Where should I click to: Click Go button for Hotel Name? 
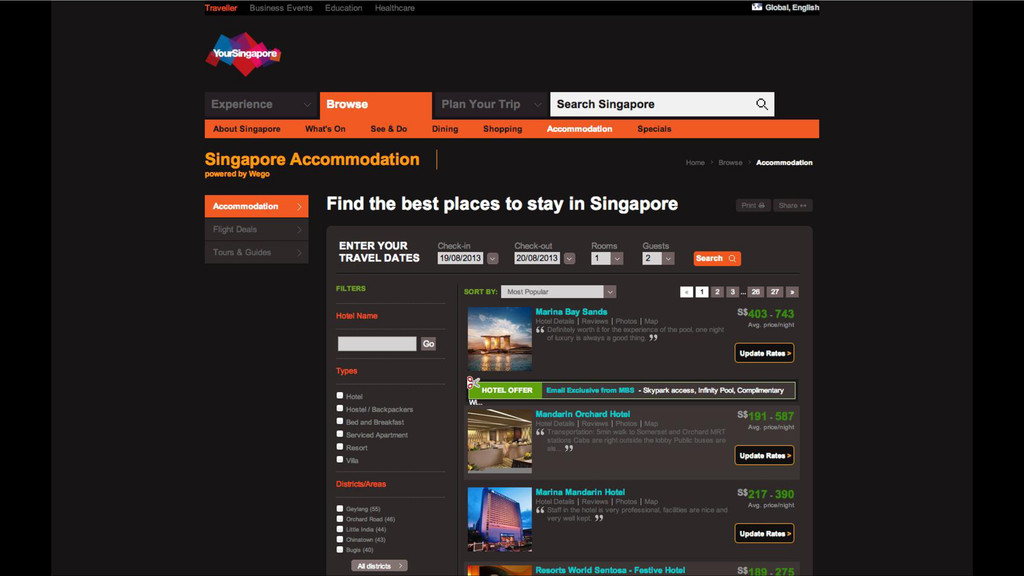(x=428, y=344)
